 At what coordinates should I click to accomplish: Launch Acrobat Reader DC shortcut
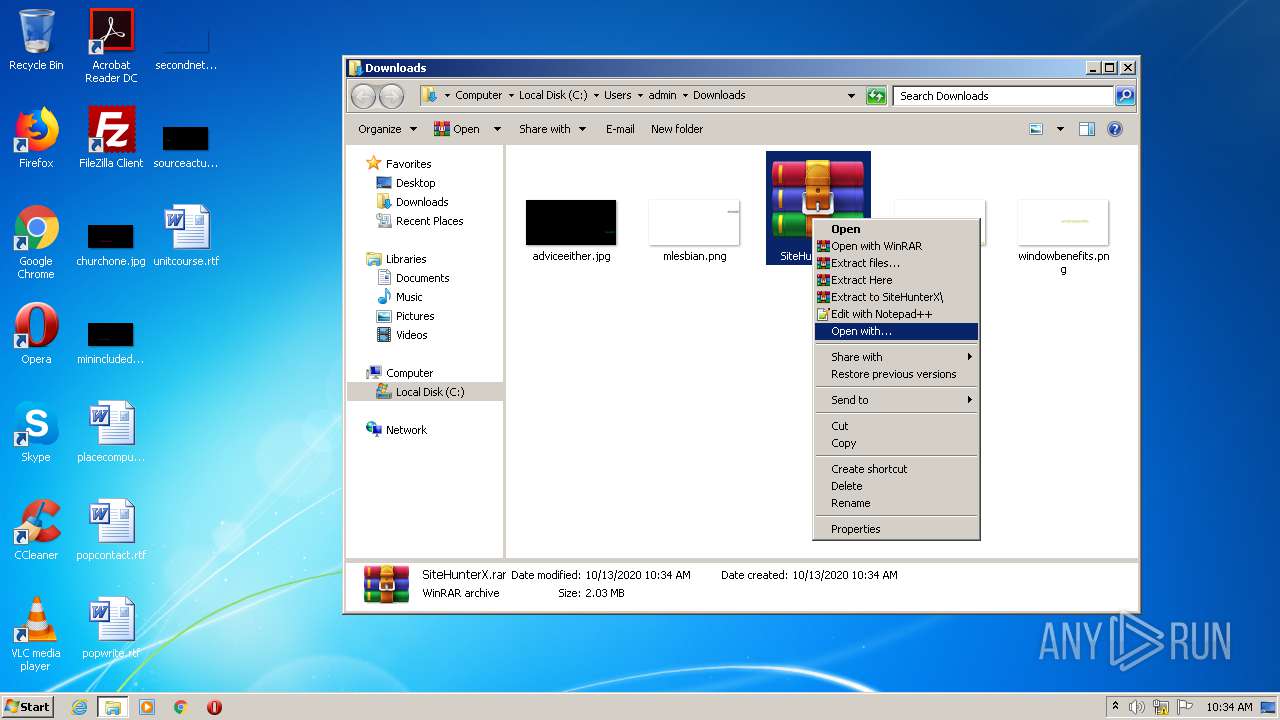(x=111, y=46)
